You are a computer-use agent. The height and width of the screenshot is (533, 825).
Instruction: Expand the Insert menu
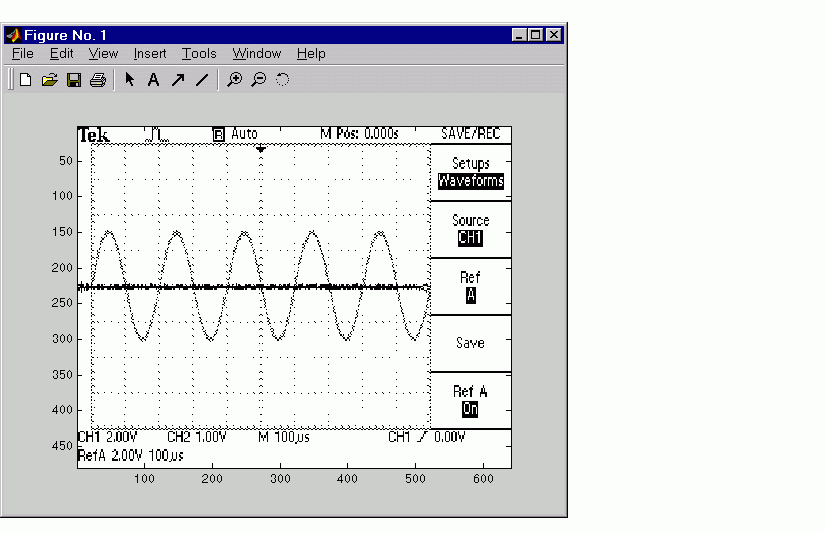tap(150, 54)
